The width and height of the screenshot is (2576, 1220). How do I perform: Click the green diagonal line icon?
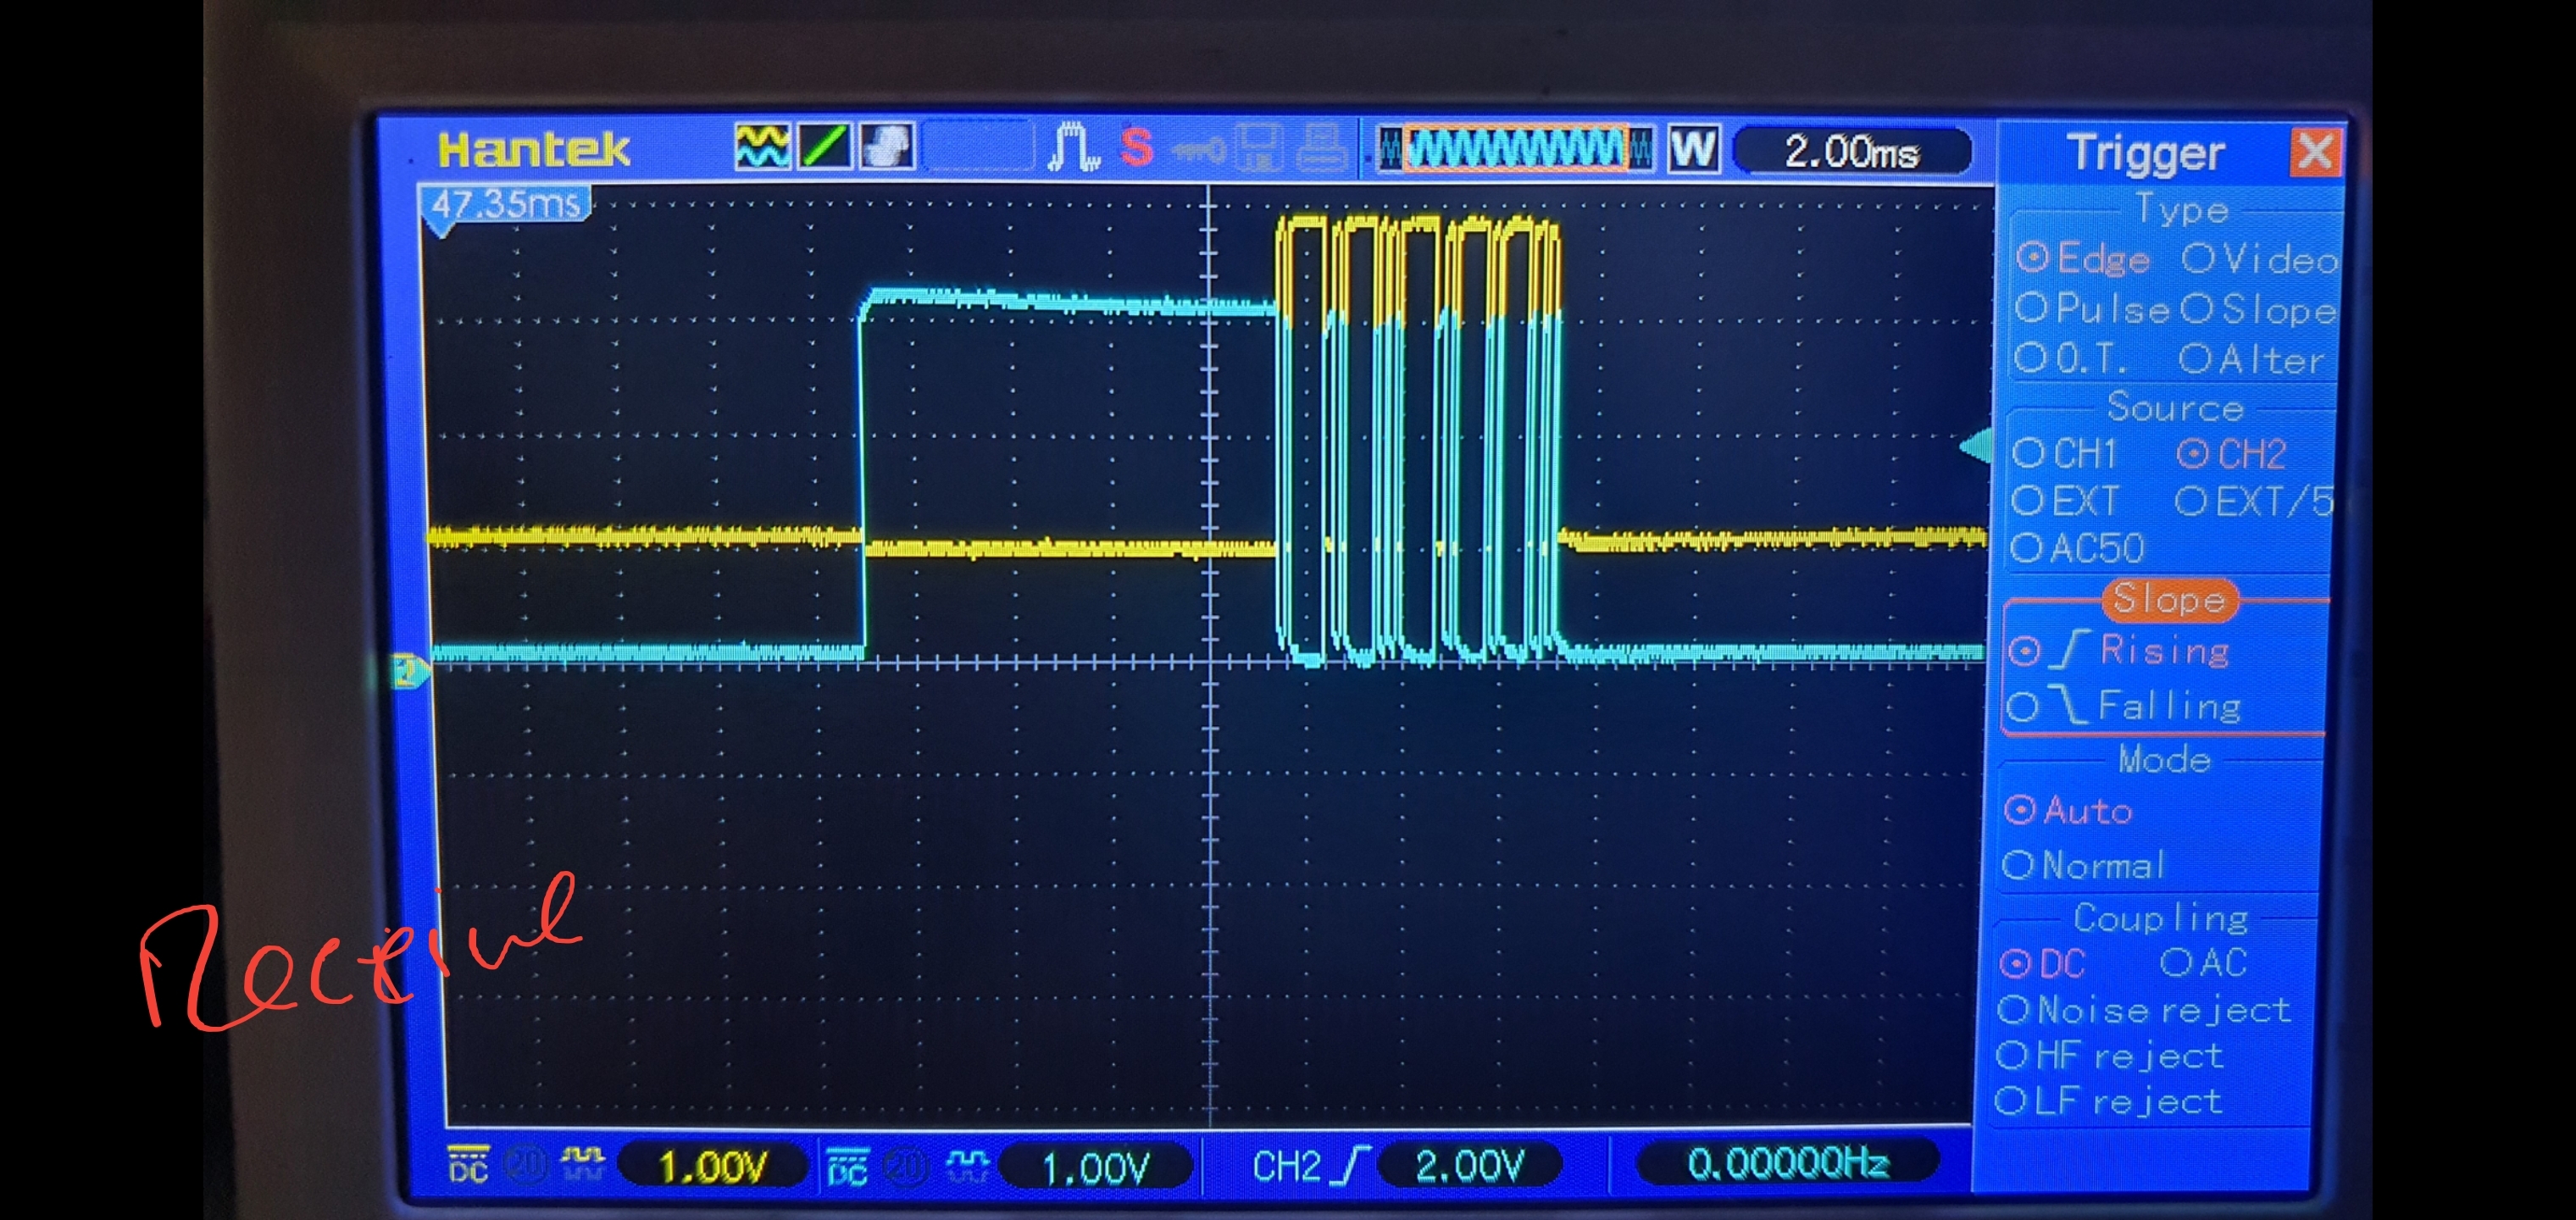pos(825,147)
